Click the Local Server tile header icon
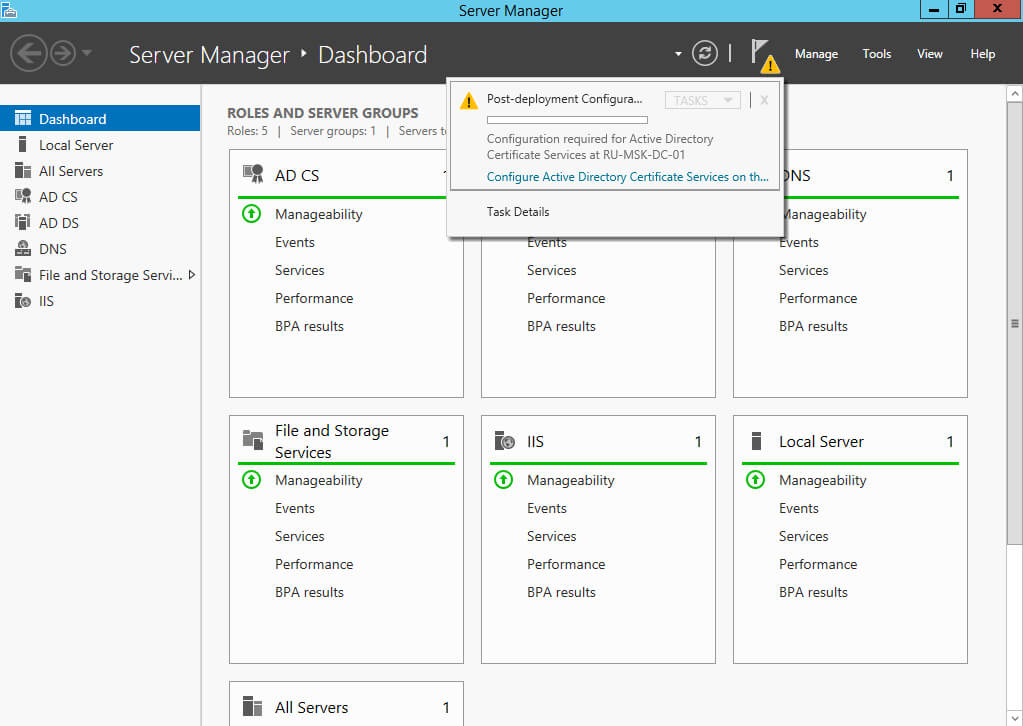The width and height of the screenshot is (1023, 726). (x=757, y=441)
